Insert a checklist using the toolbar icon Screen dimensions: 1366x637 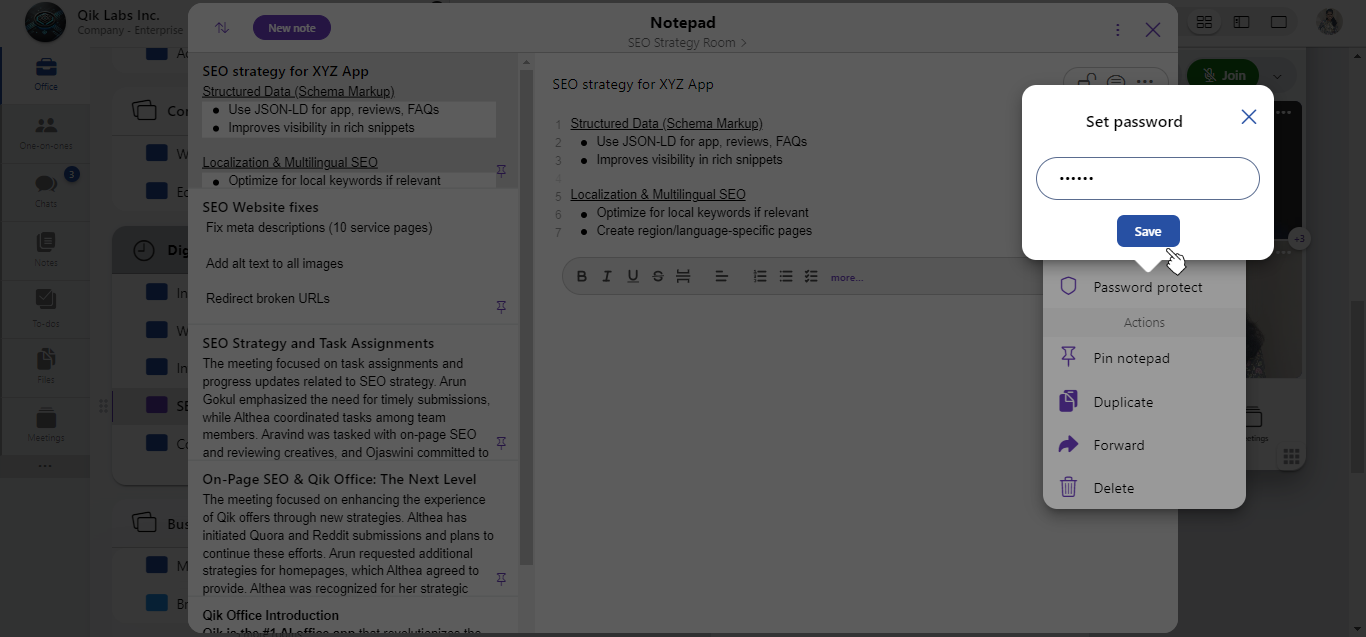click(x=811, y=277)
